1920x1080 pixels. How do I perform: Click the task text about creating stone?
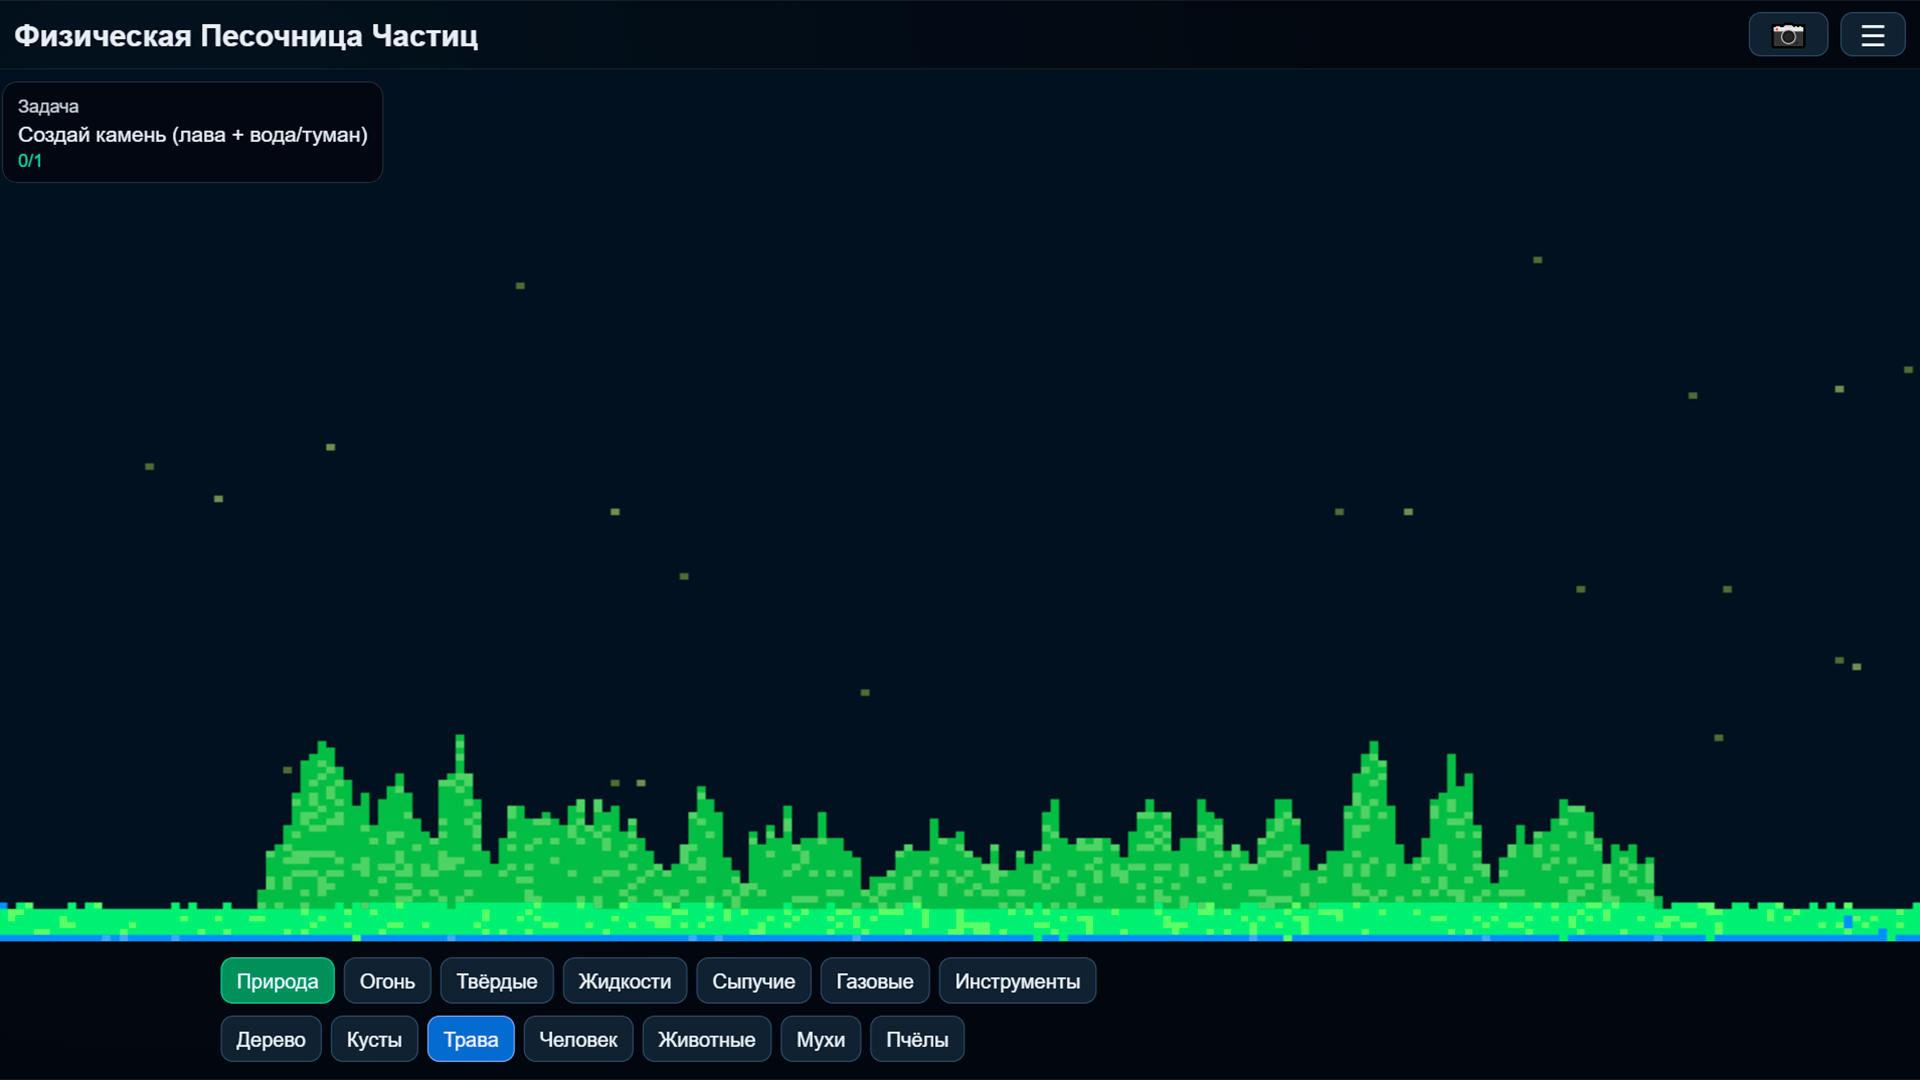tap(193, 134)
